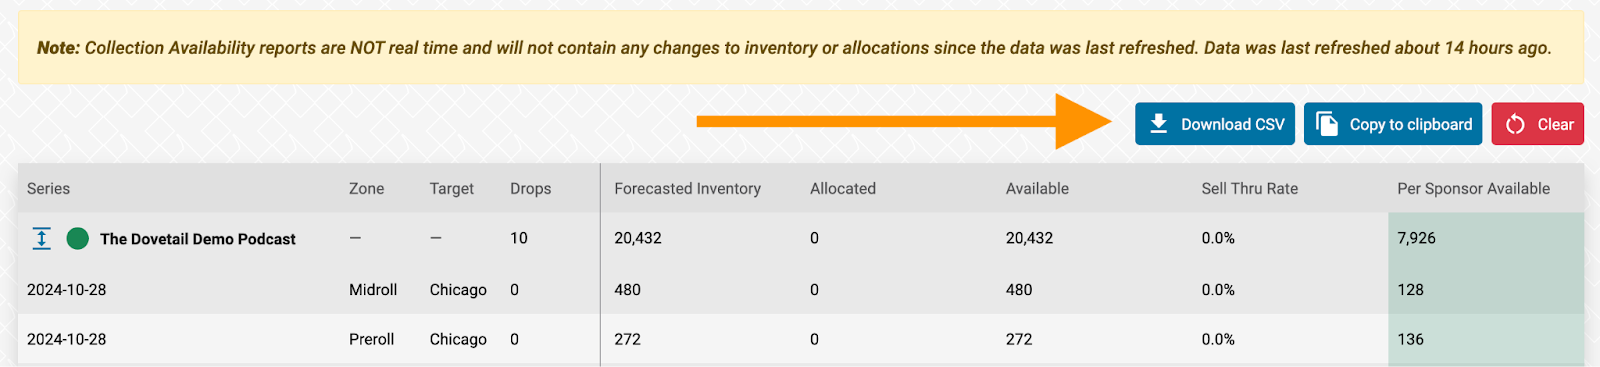Sort by Forecasted Inventory header
1600x367 pixels.
click(x=687, y=188)
